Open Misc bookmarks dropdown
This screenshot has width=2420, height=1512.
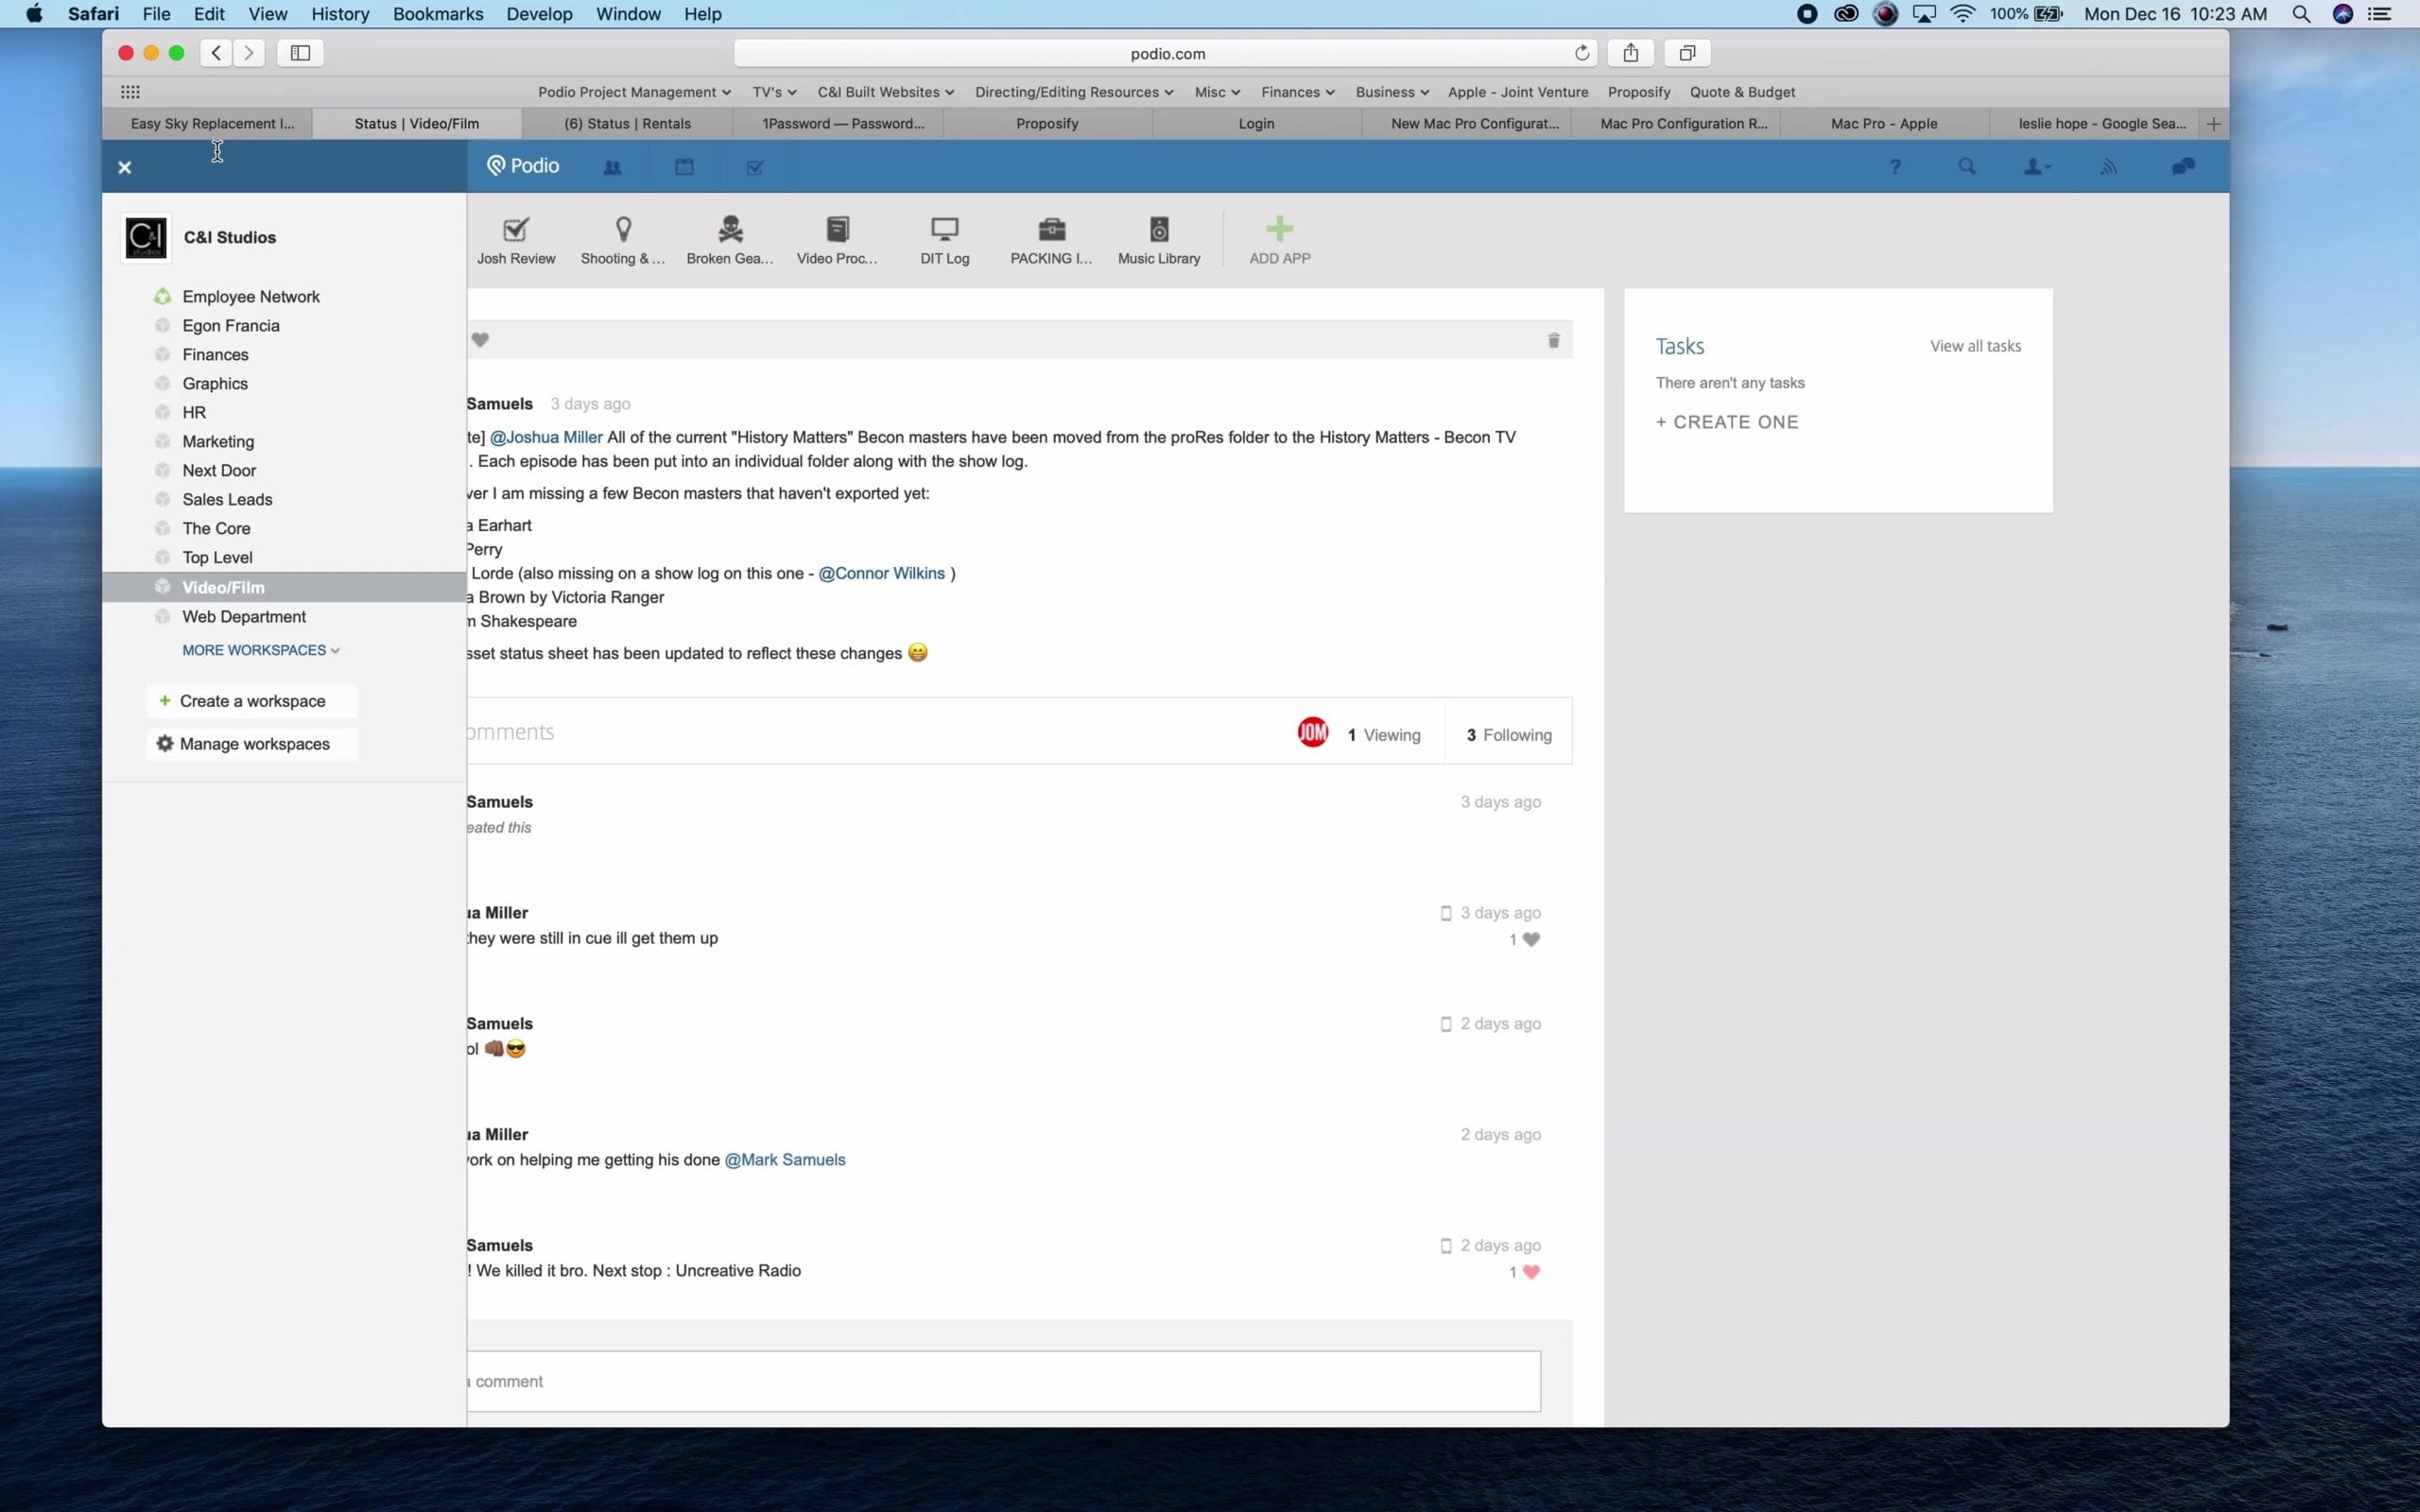[1217, 92]
